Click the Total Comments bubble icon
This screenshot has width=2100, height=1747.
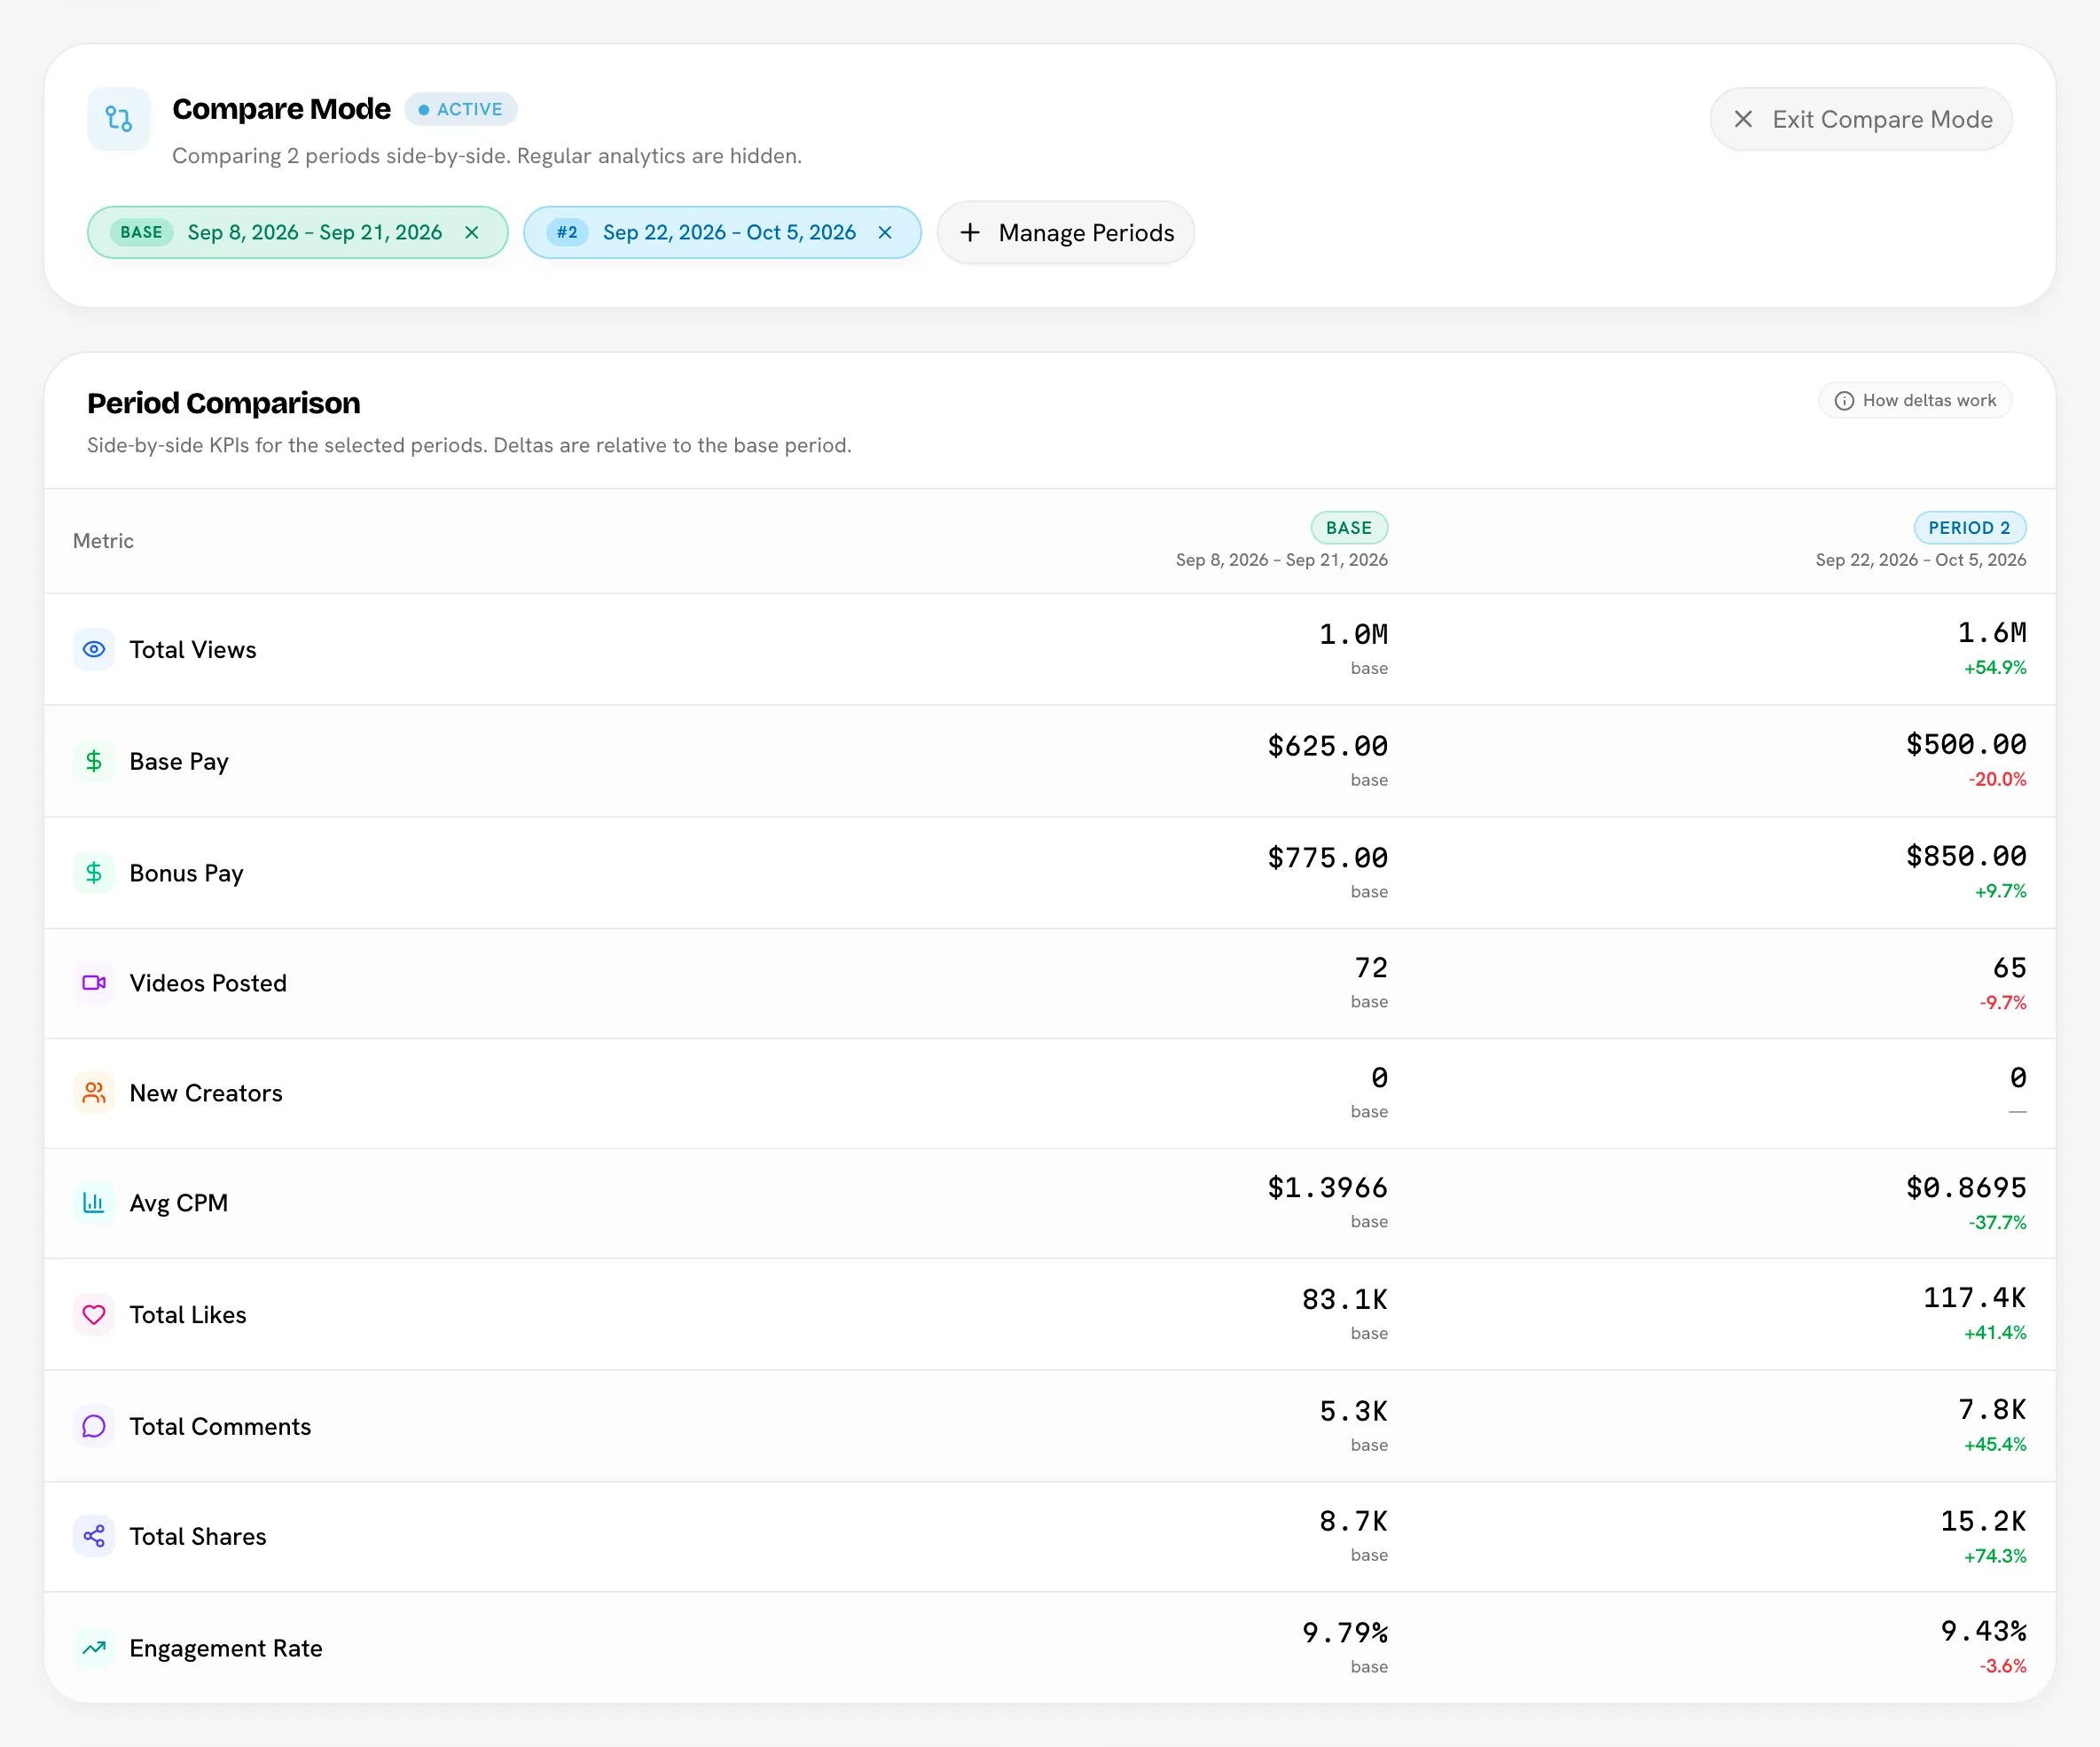tap(94, 1426)
